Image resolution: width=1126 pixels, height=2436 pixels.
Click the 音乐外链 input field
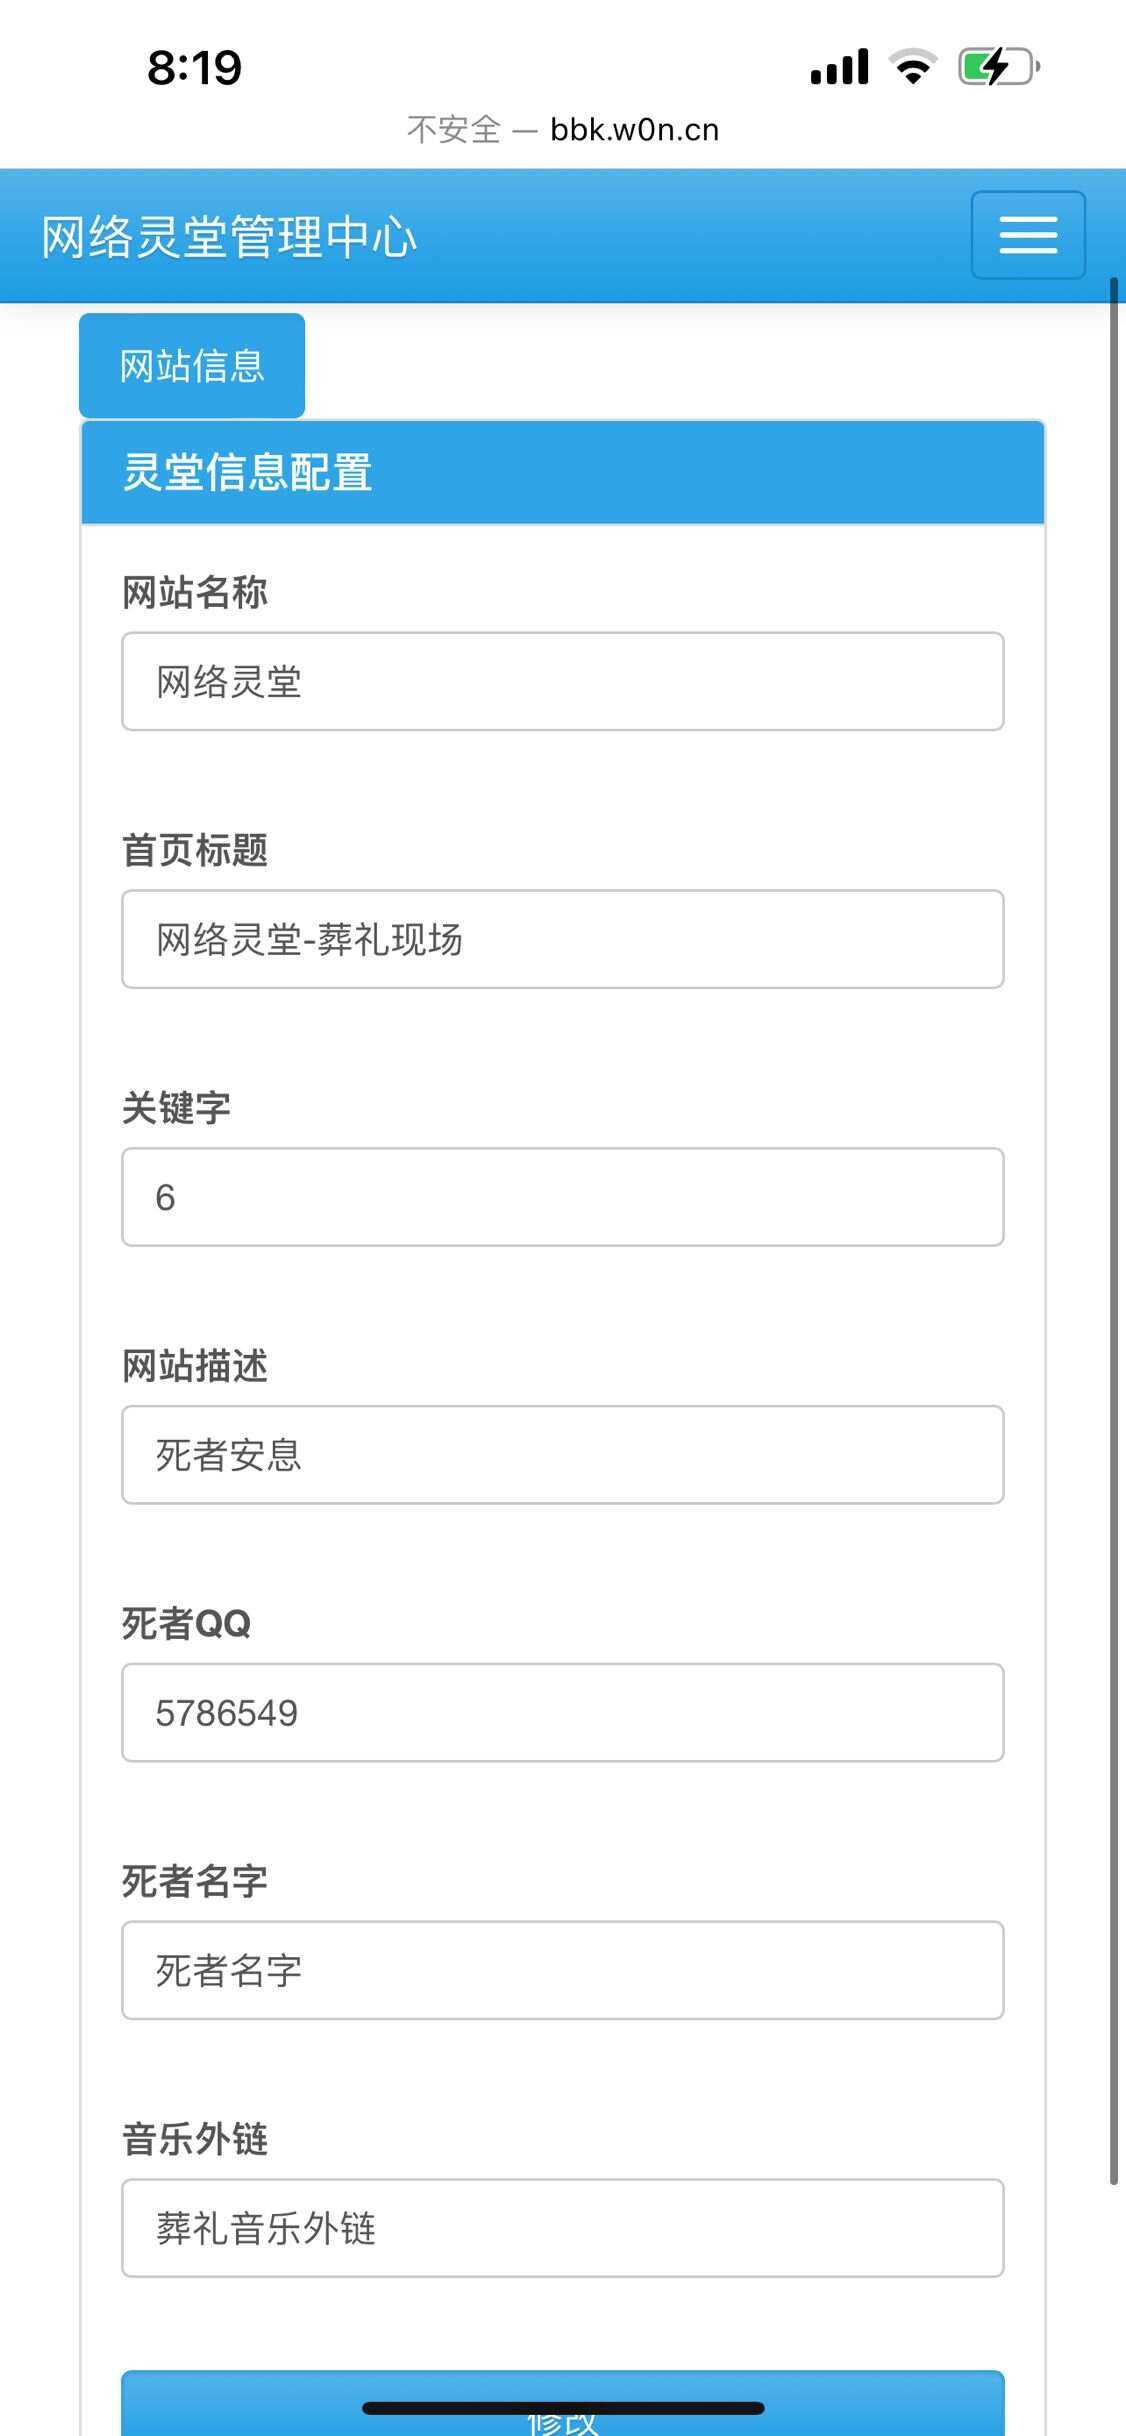click(562, 2228)
